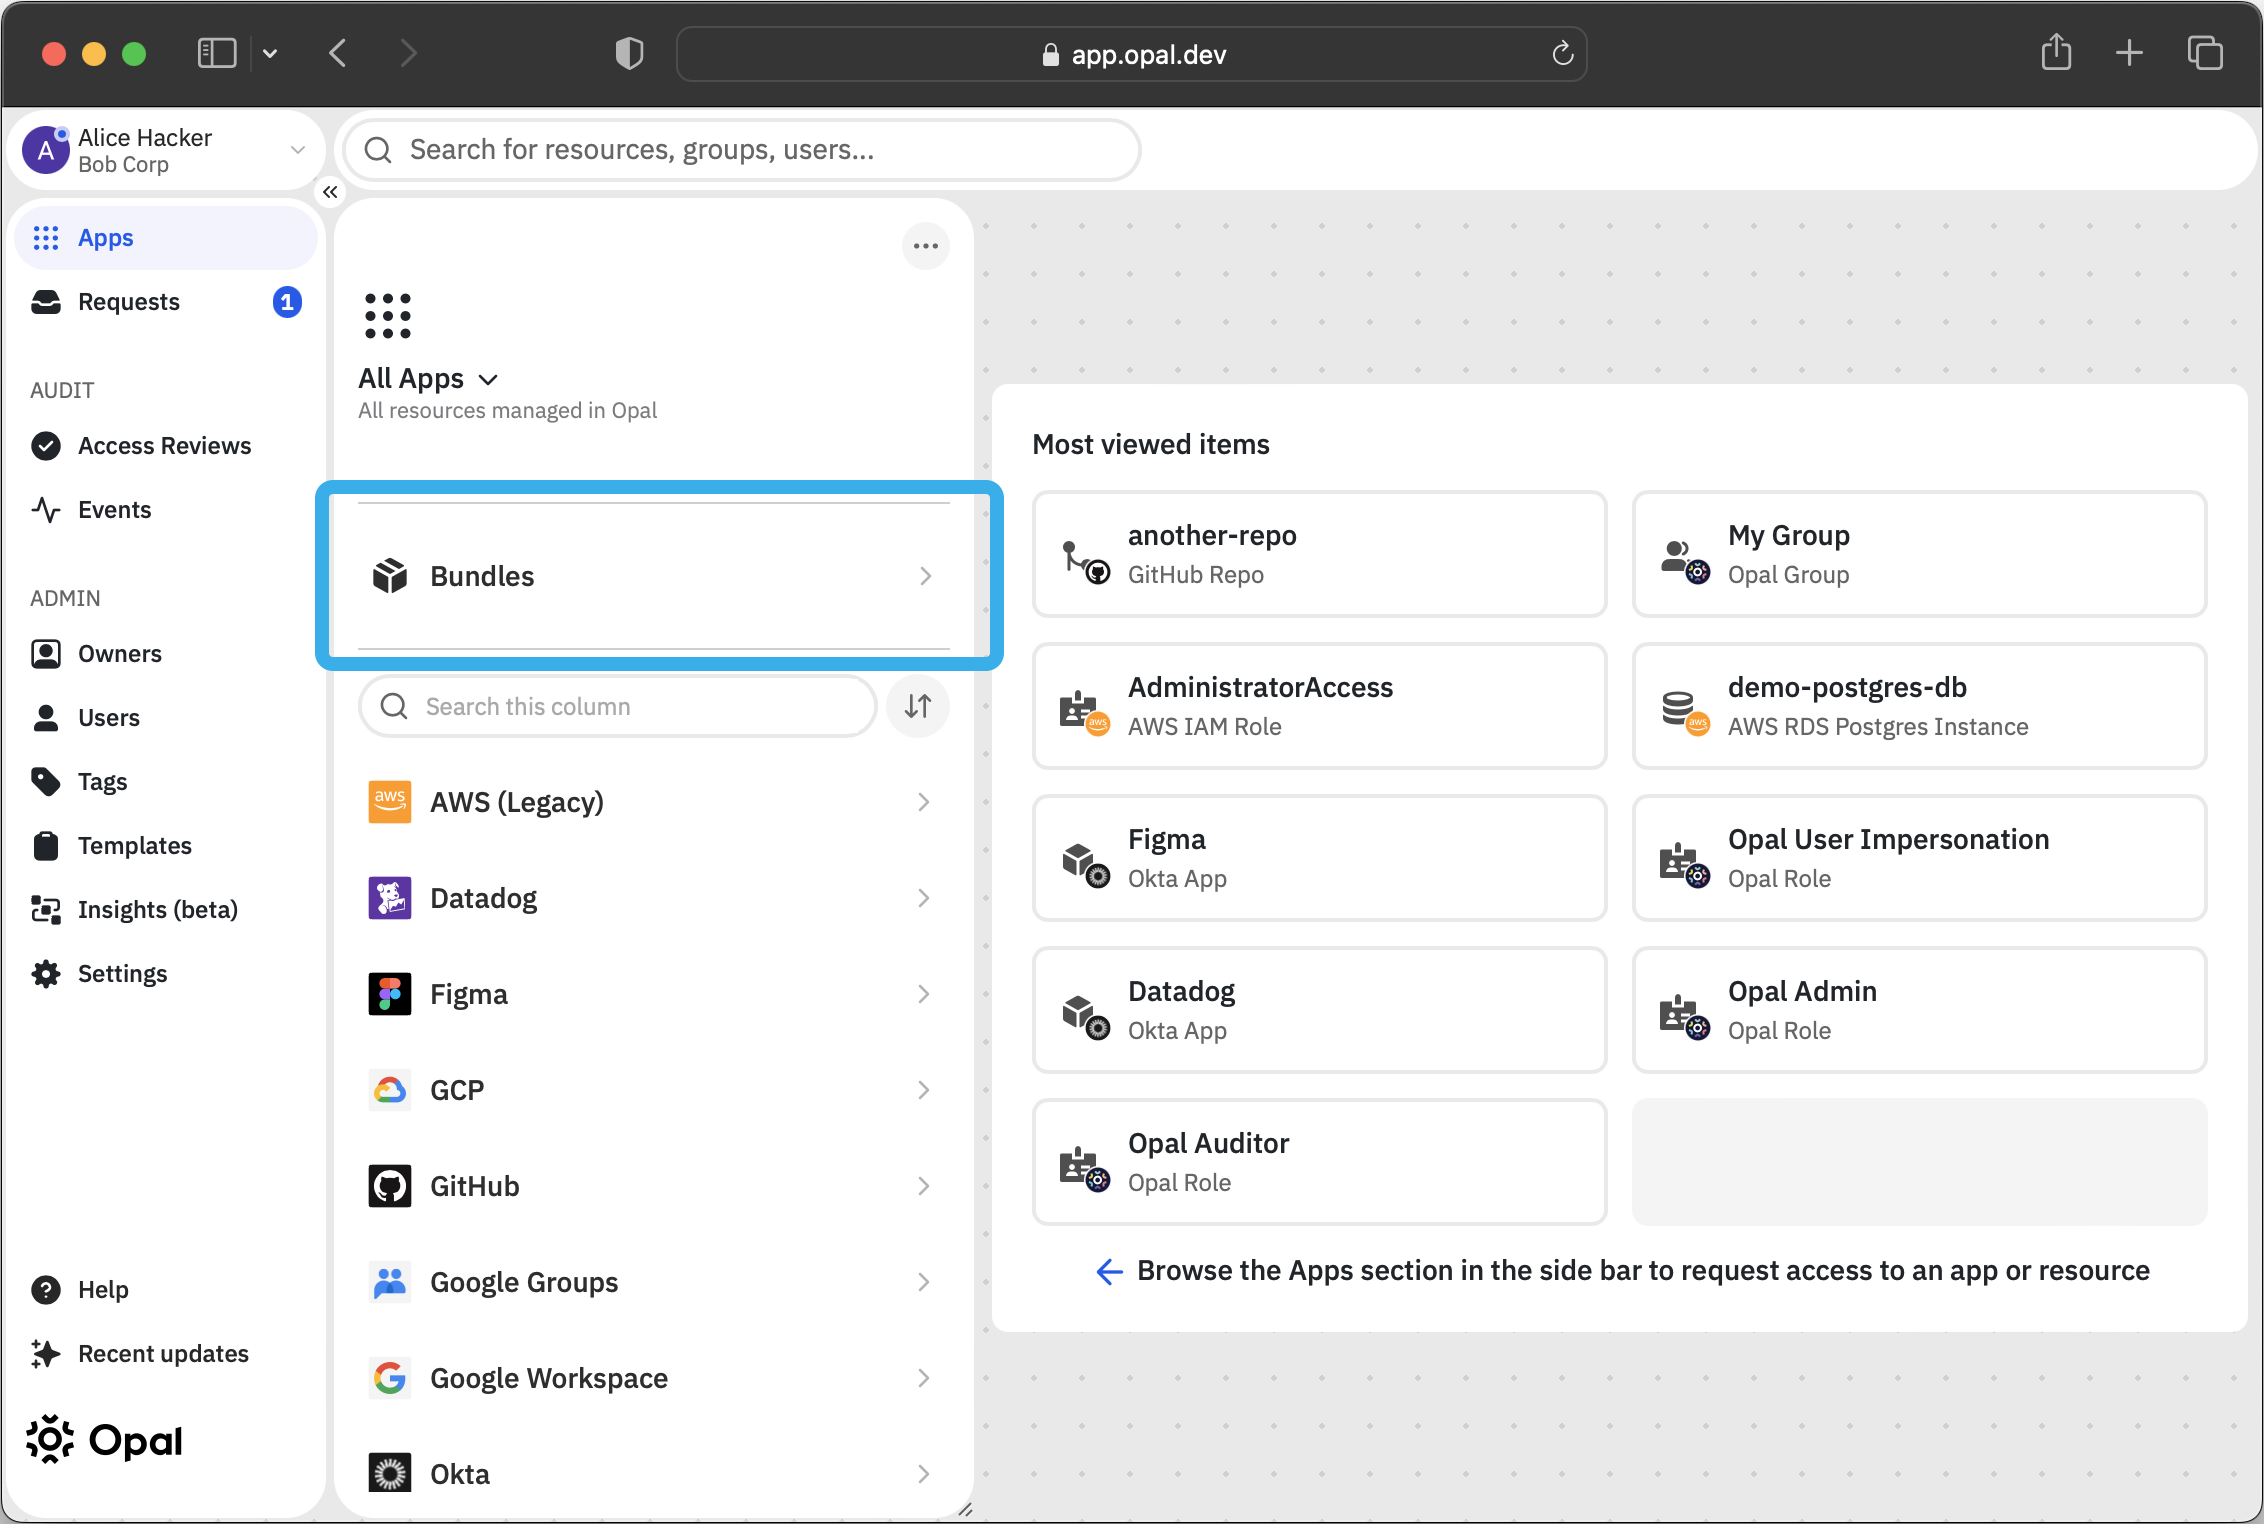Open the three-dot more options menu
The width and height of the screenshot is (2264, 1524).
(926, 246)
